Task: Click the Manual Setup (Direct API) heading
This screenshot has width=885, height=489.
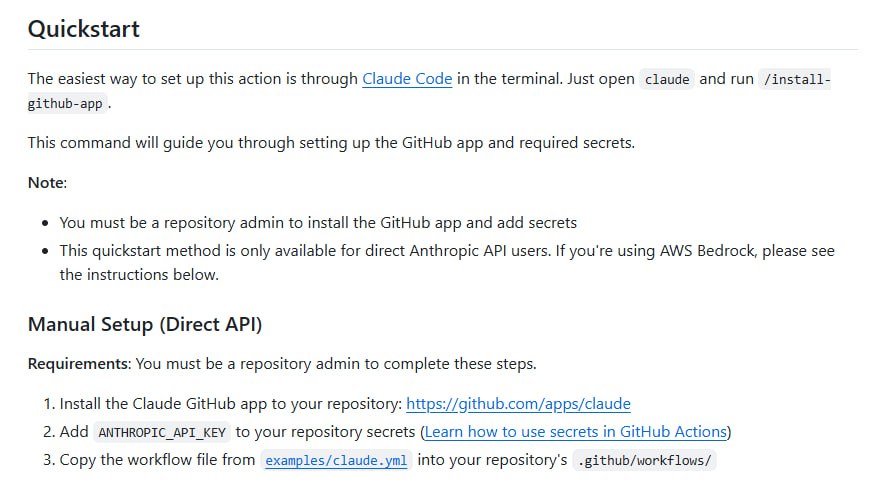Action: [145, 325]
